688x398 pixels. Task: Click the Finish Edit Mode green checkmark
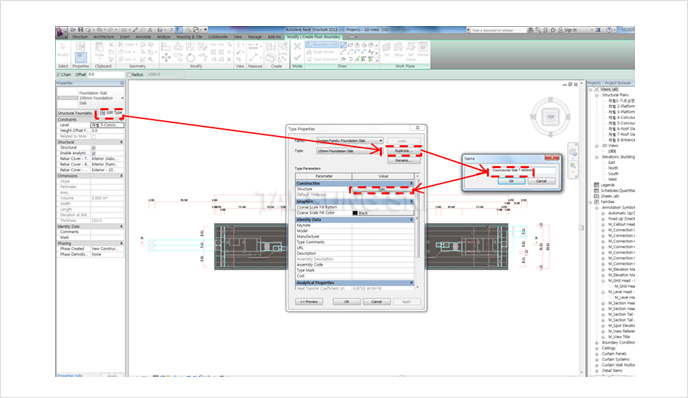tap(297, 57)
